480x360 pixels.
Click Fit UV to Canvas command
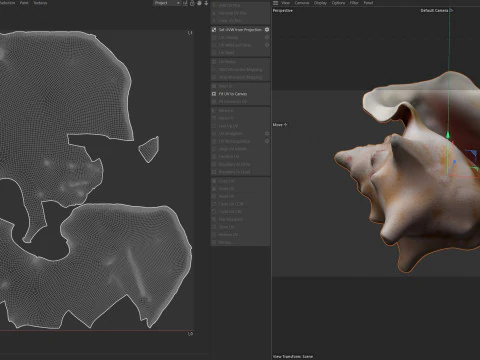click(240, 94)
